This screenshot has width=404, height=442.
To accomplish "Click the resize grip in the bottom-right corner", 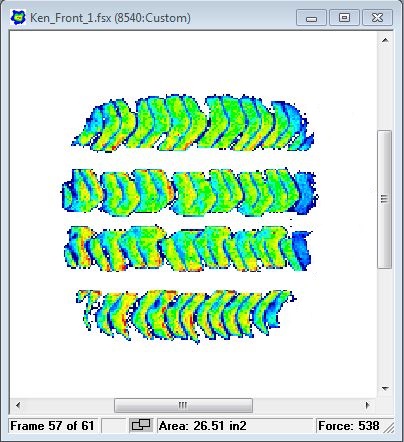I will 388,427.
